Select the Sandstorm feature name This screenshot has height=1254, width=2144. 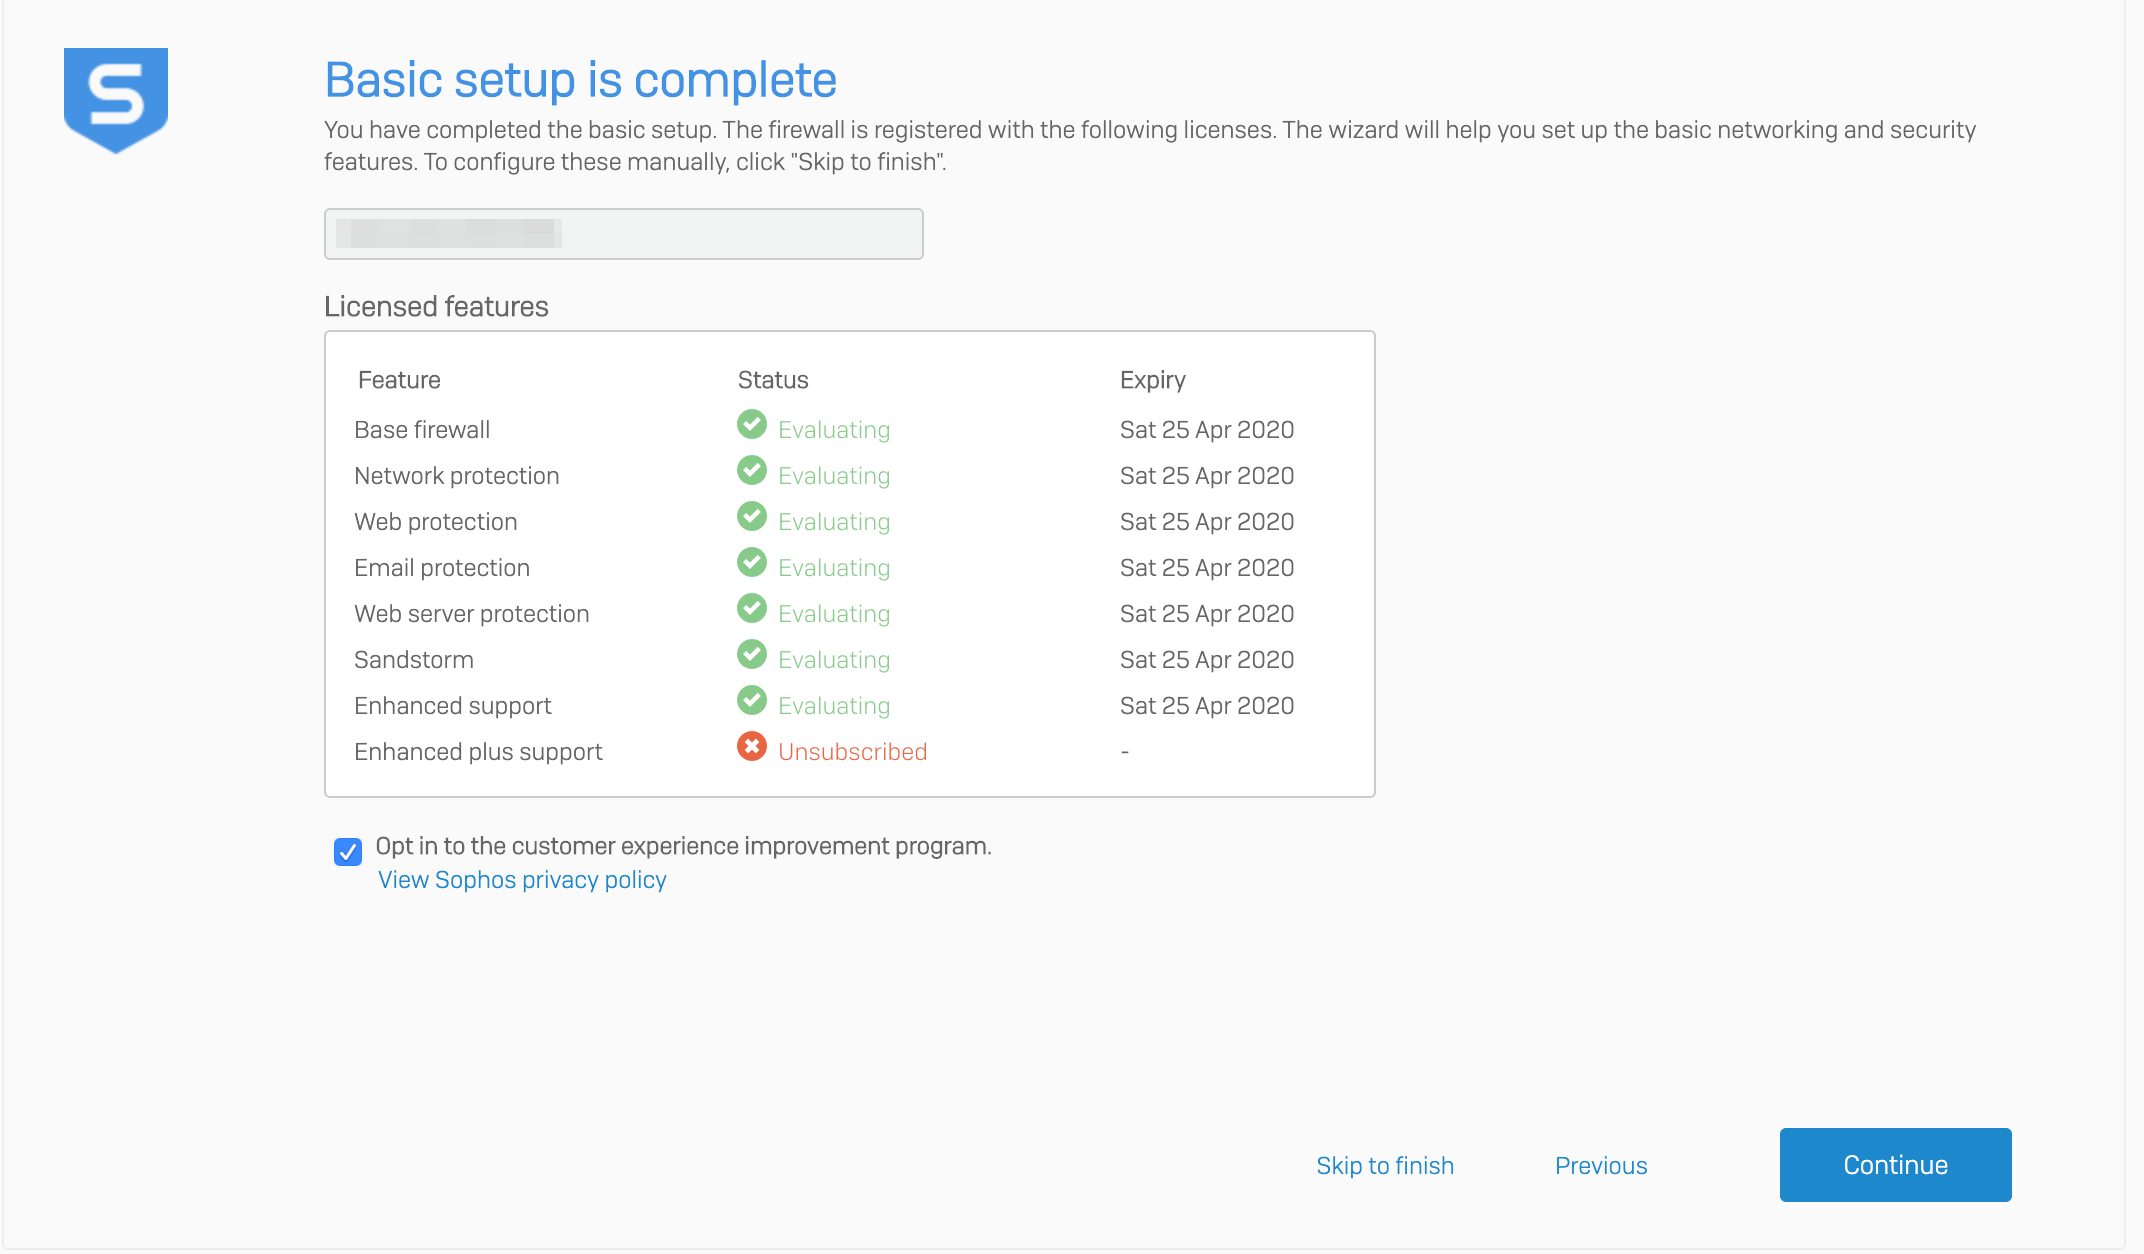pyautogui.click(x=414, y=660)
